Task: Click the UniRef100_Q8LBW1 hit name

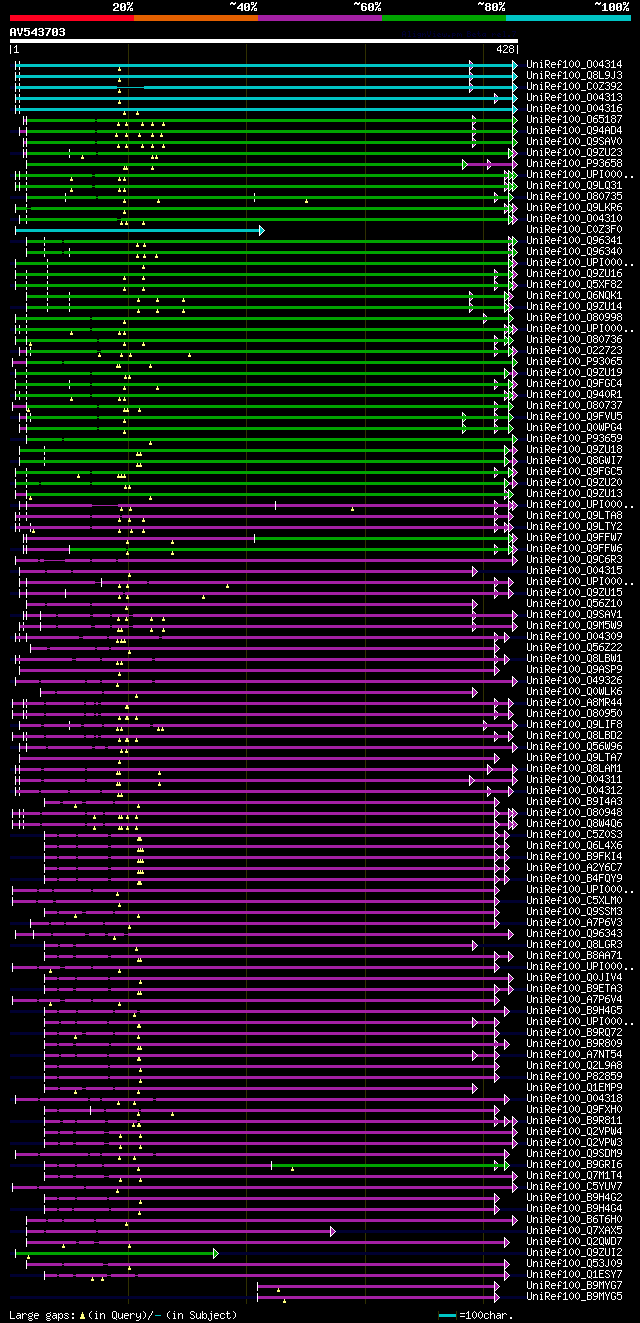Action: (x=575, y=659)
